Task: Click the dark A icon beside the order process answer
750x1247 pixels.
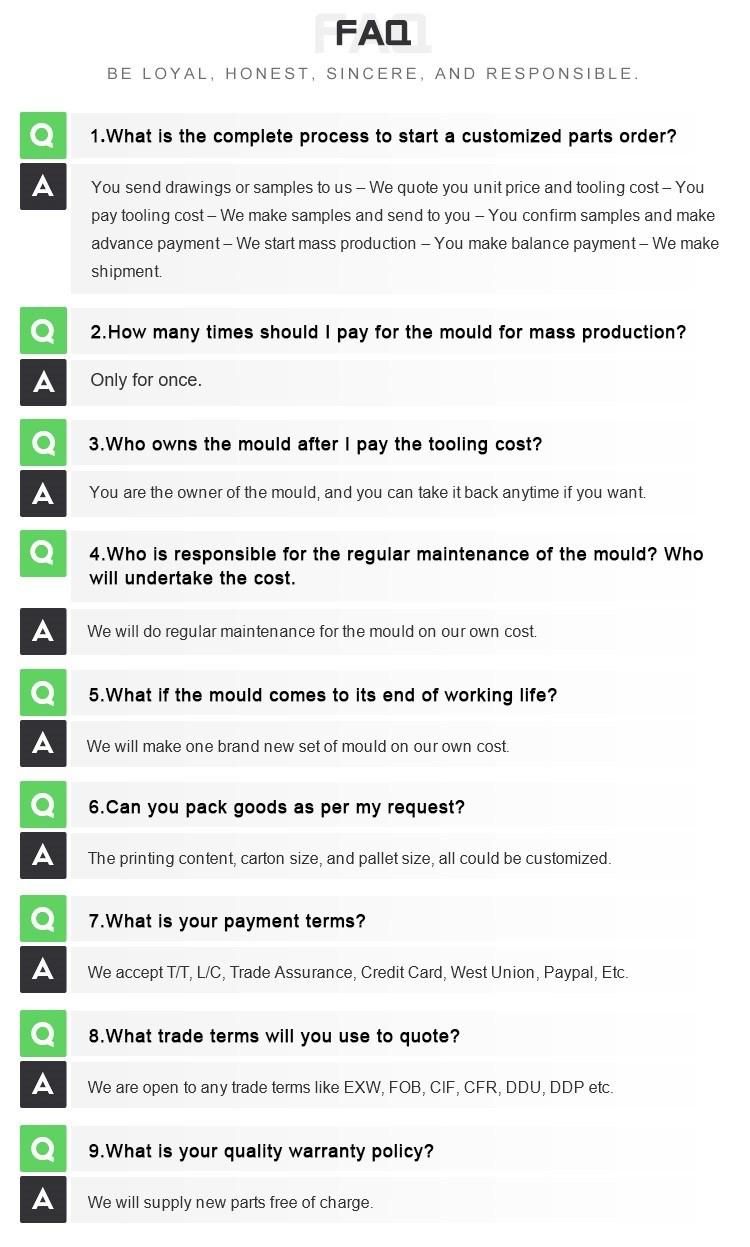Action: [x=43, y=186]
